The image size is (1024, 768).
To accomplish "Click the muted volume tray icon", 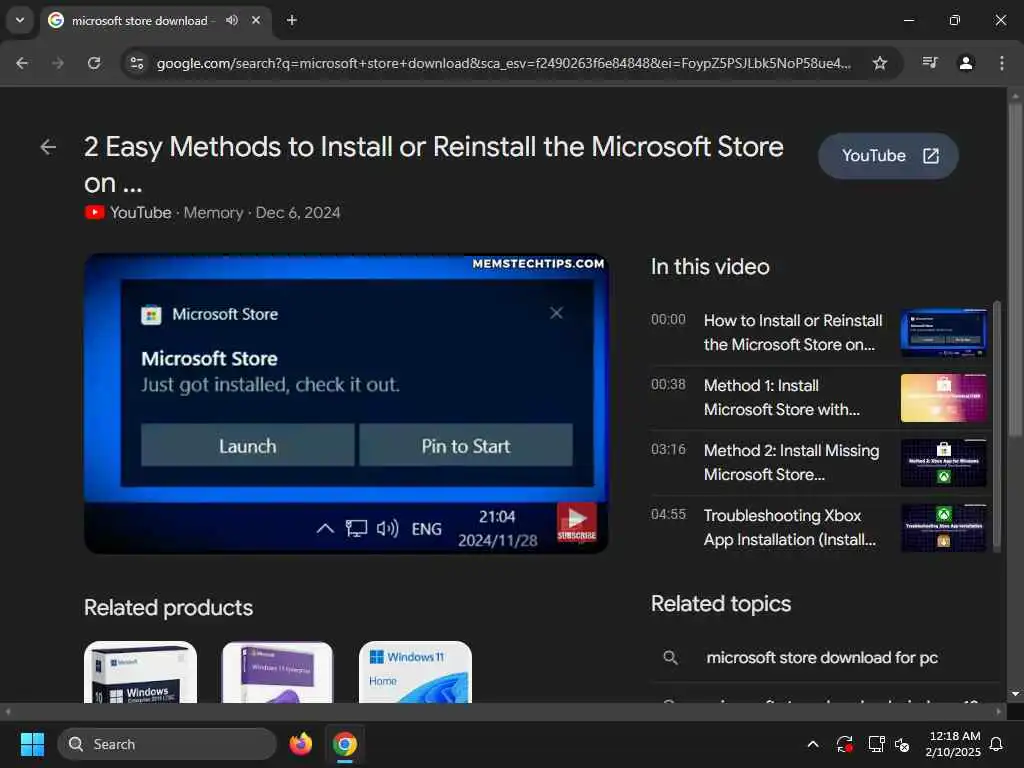I will [902, 744].
